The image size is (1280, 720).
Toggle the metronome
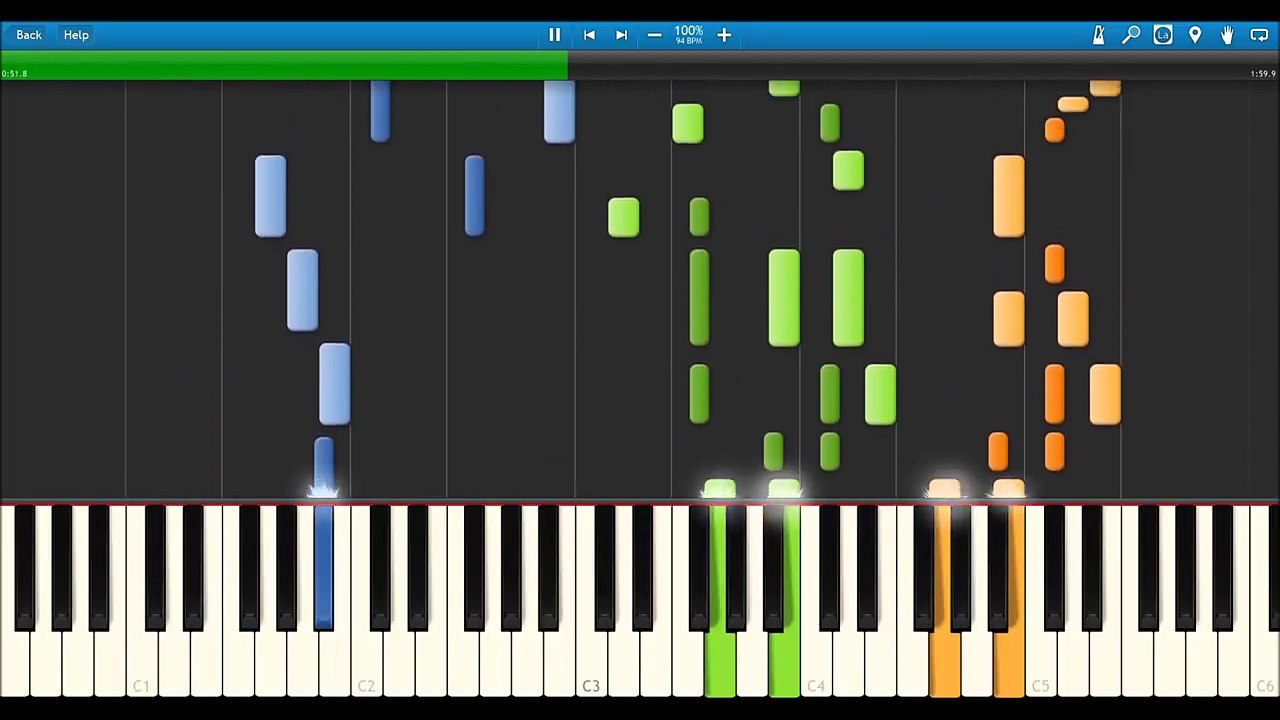click(x=1098, y=35)
